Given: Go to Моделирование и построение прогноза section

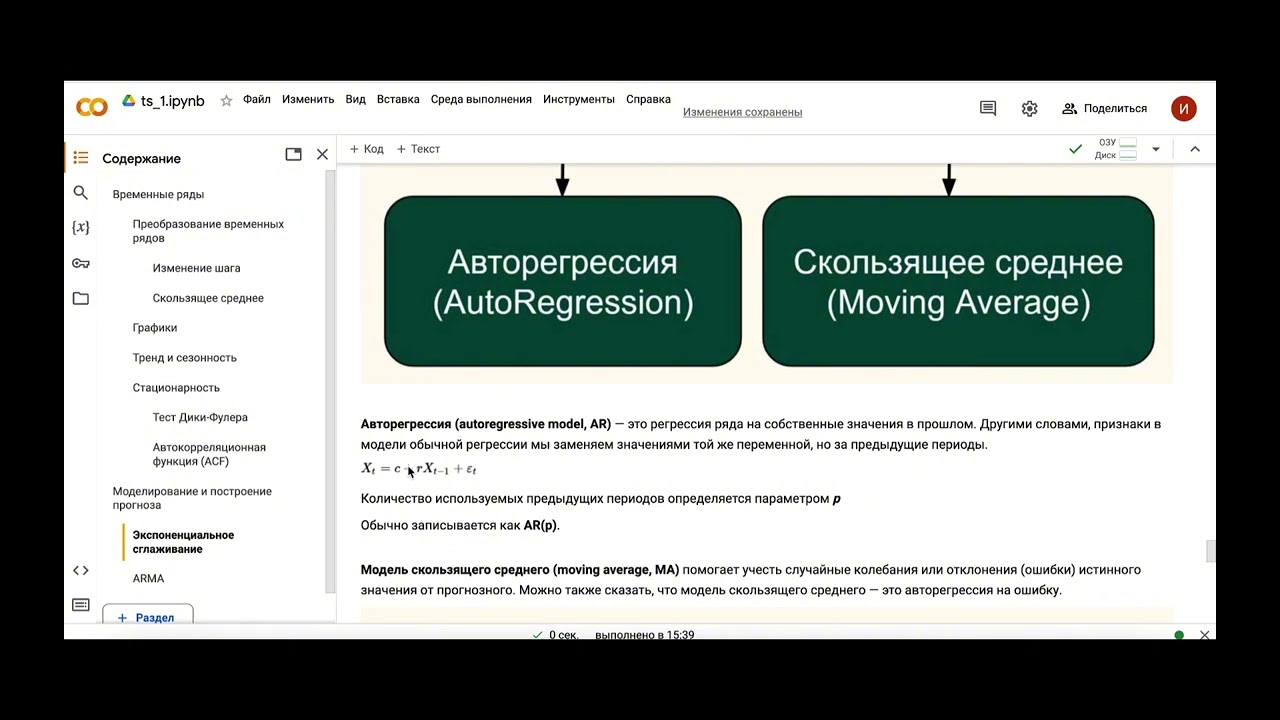Looking at the screenshot, I should click(192, 498).
